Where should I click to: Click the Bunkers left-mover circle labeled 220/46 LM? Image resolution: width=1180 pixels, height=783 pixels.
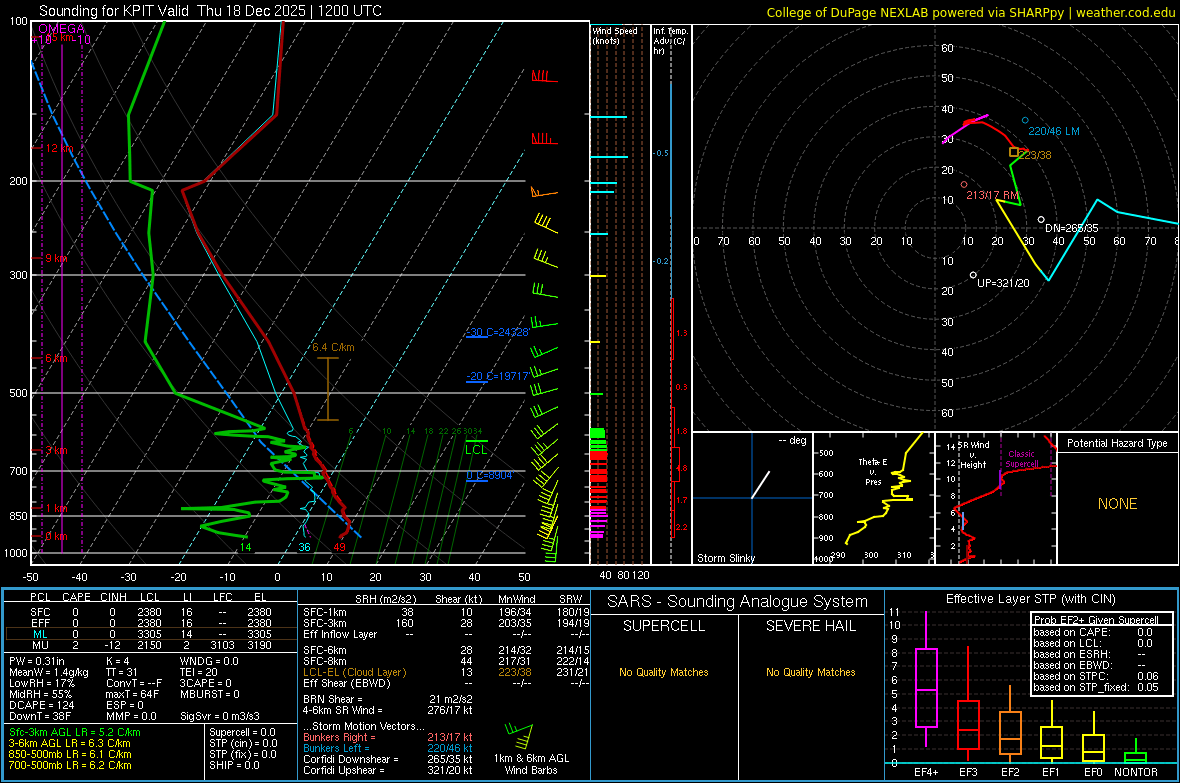click(x=1025, y=120)
